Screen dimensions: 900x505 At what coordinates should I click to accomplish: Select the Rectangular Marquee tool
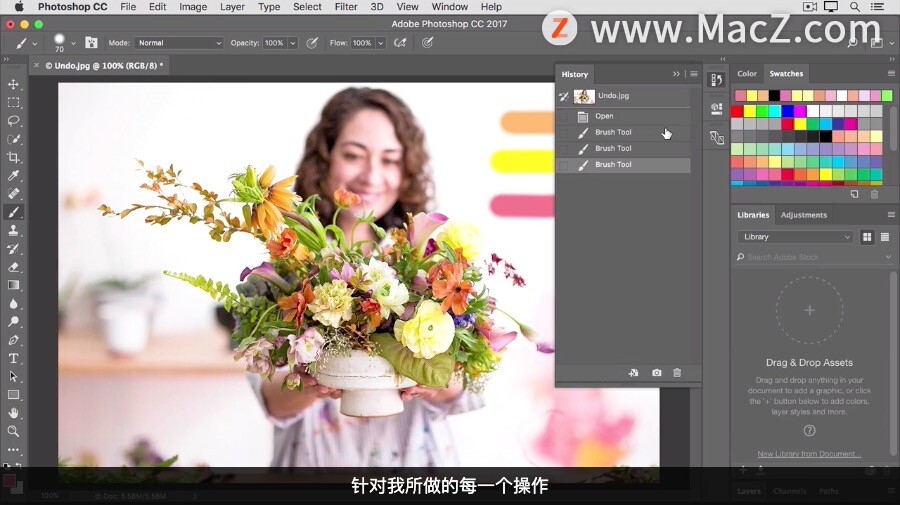[x=13, y=103]
